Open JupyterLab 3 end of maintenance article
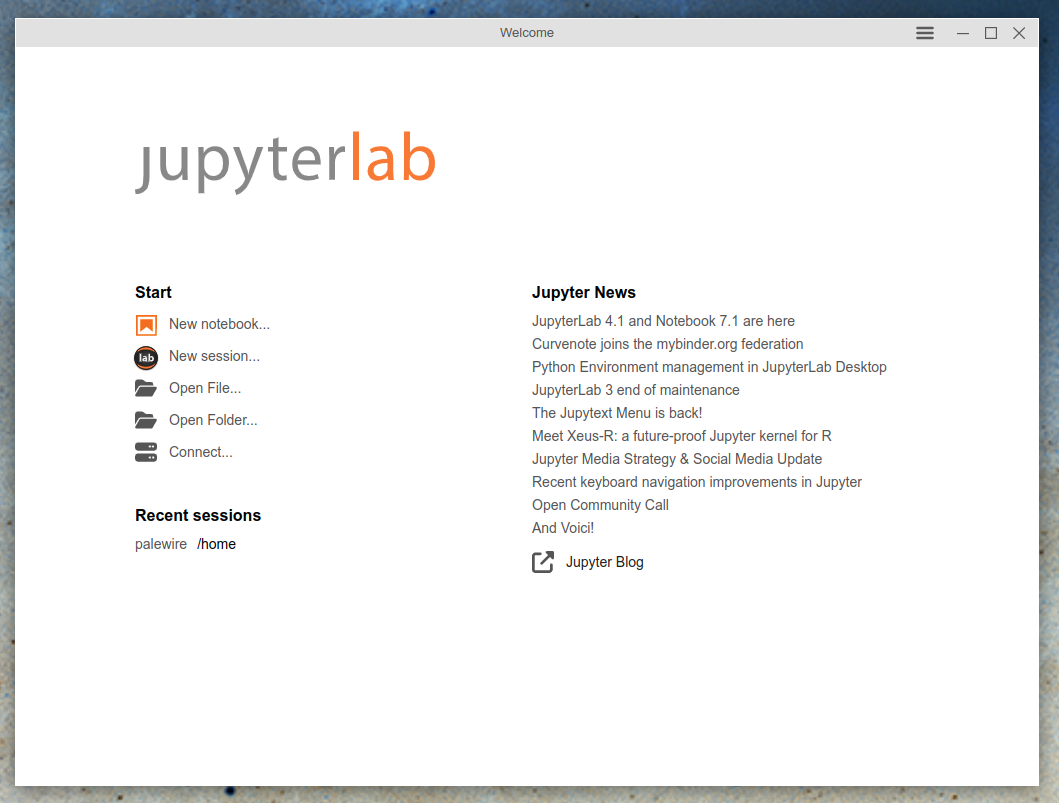1059x803 pixels. pyautogui.click(x=636, y=390)
